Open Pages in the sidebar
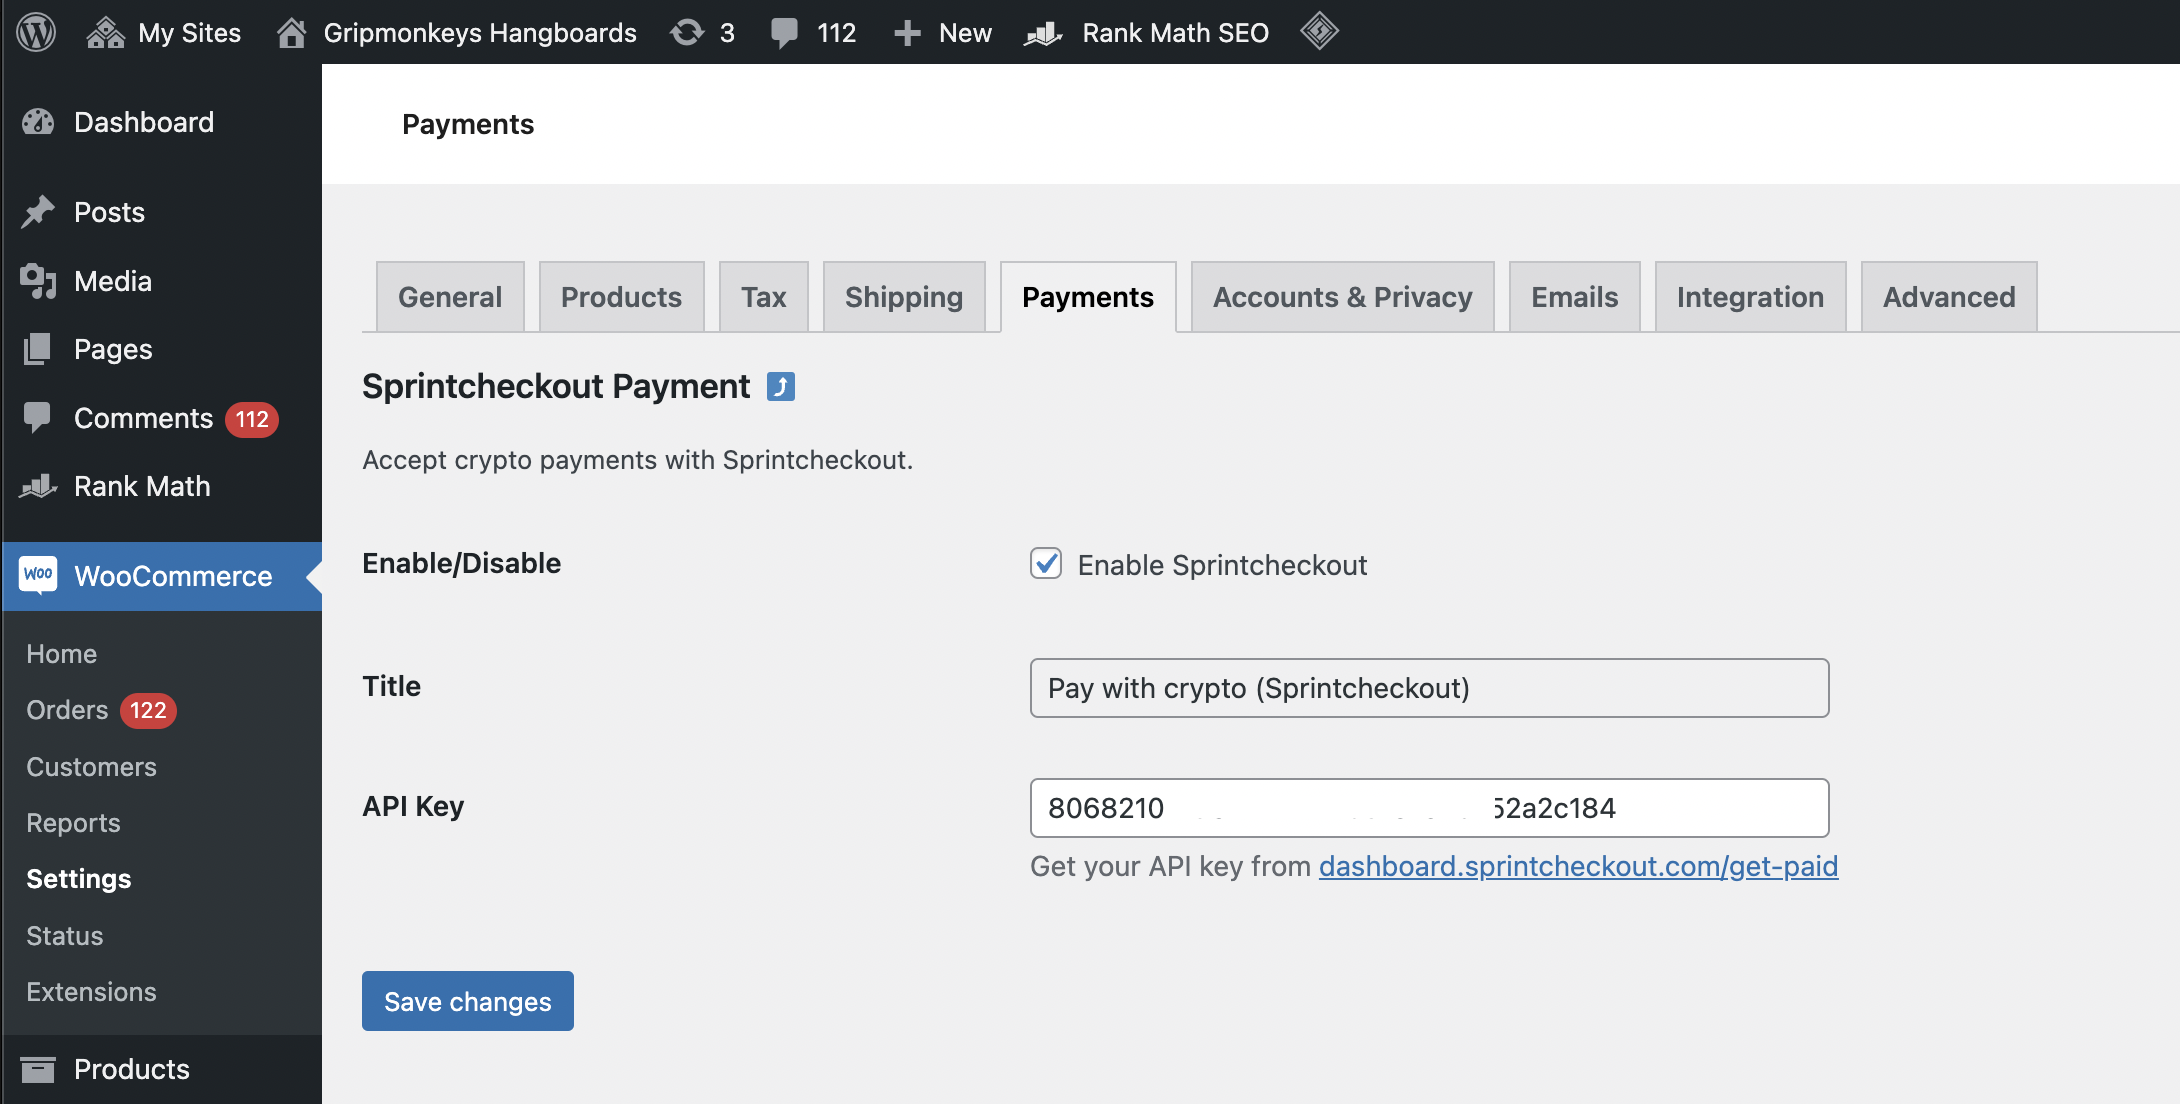This screenshot has width=2180, height=1104. tap(113, 349)
